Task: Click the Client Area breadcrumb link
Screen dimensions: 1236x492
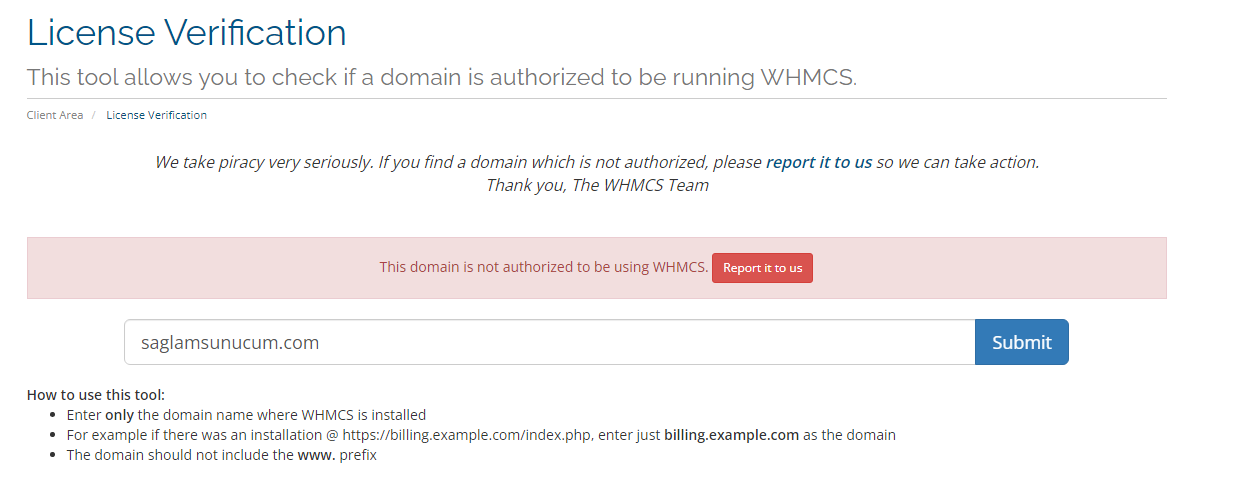Action: pos(55,115)
